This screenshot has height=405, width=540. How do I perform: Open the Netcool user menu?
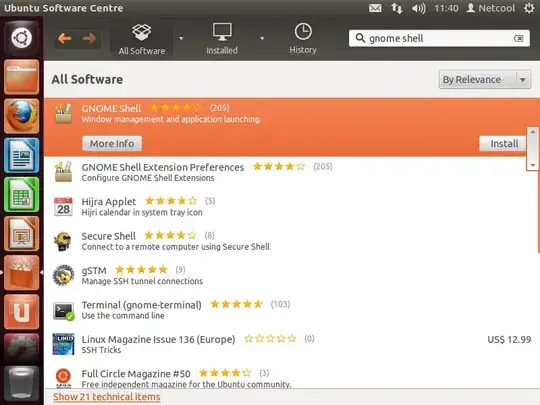coord(491,8)
